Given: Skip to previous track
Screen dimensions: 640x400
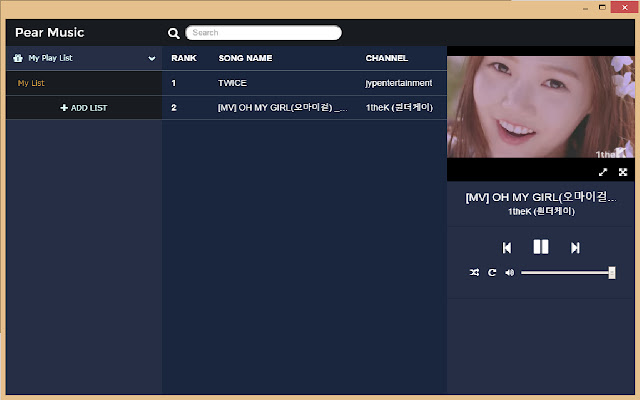Looking at the screenshot, I should 507,248.
